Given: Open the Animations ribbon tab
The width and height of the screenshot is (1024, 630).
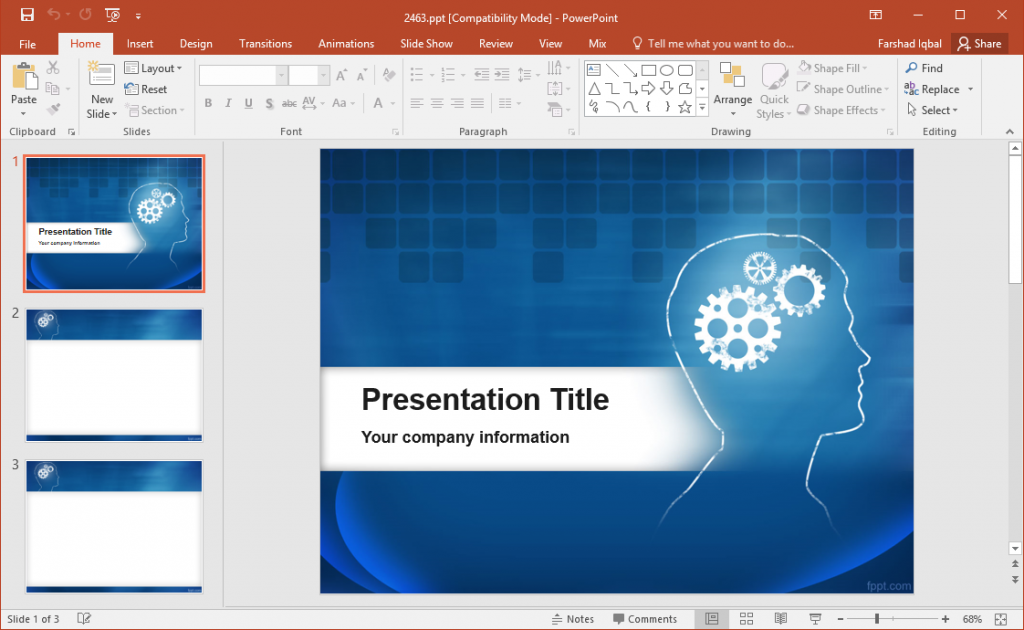Looking at the screenshot, I should (346, 43).
